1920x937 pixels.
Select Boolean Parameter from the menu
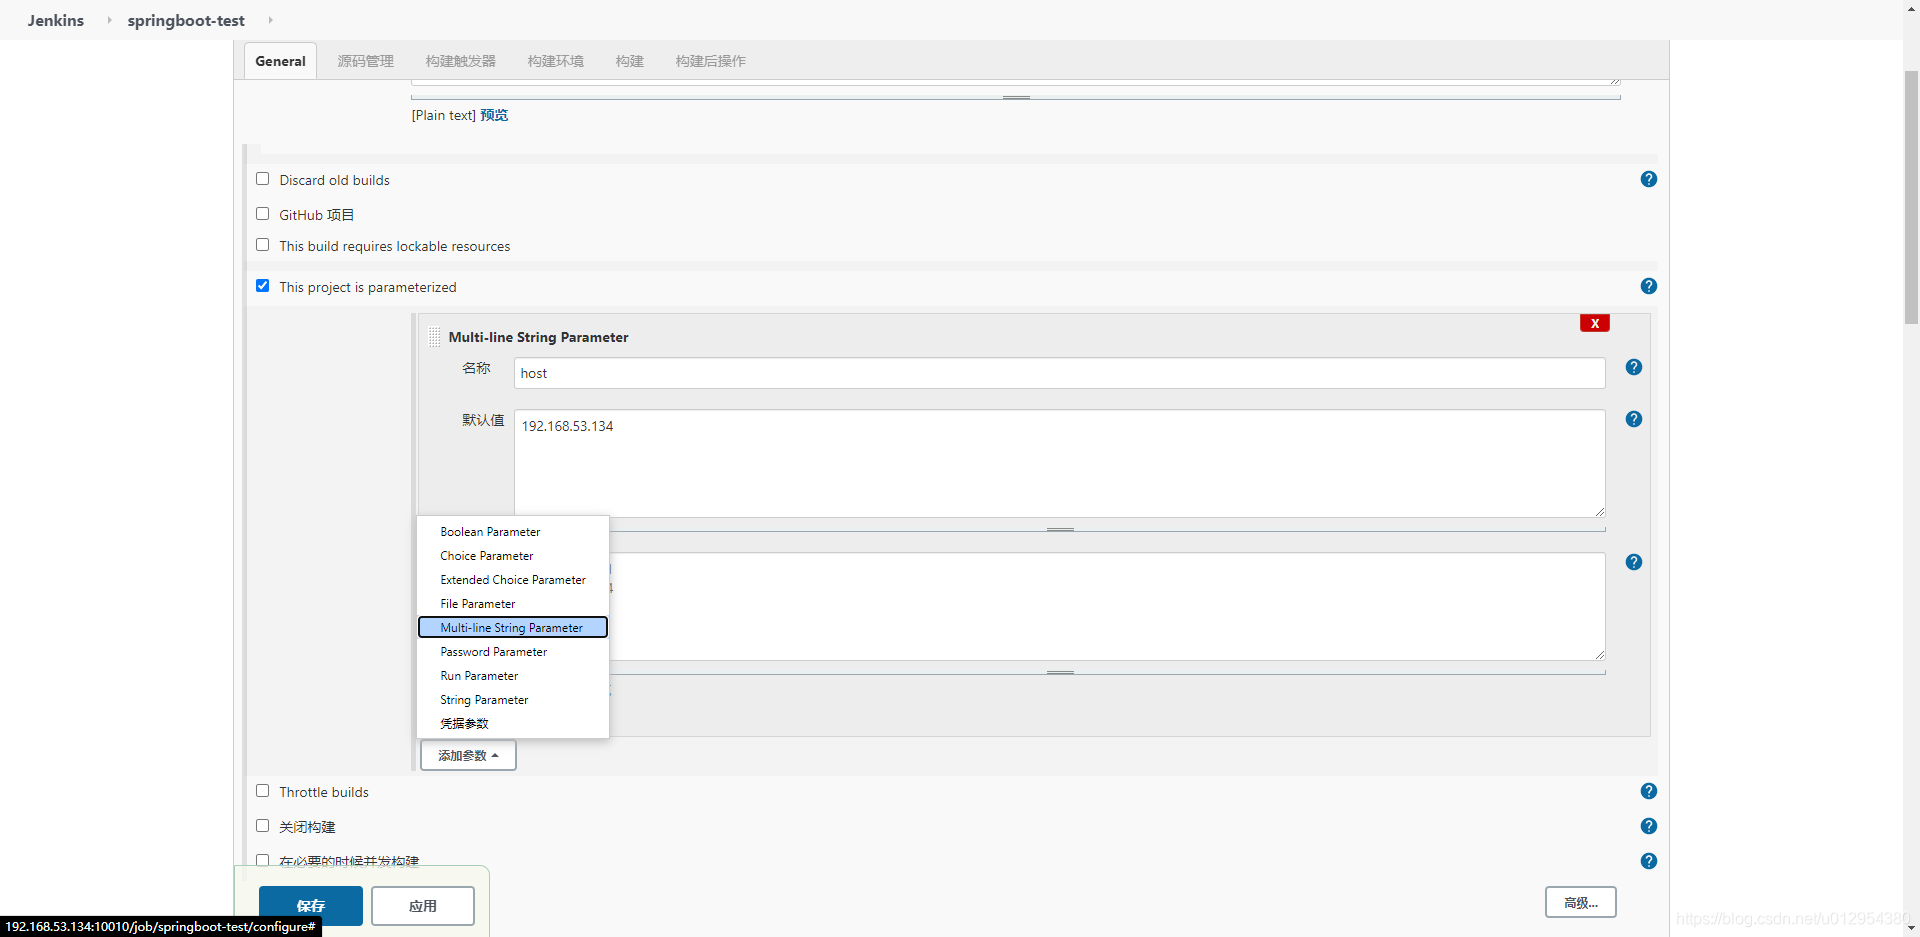[513, 532]
